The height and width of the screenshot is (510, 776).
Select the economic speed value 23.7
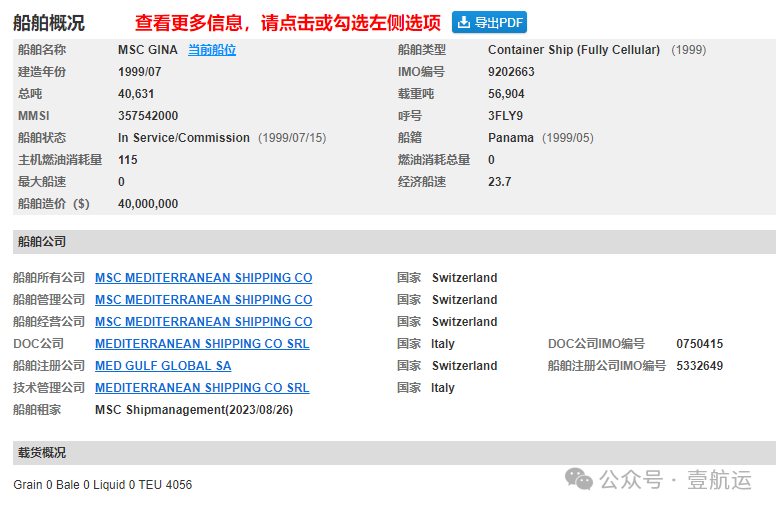coord(499,182)
